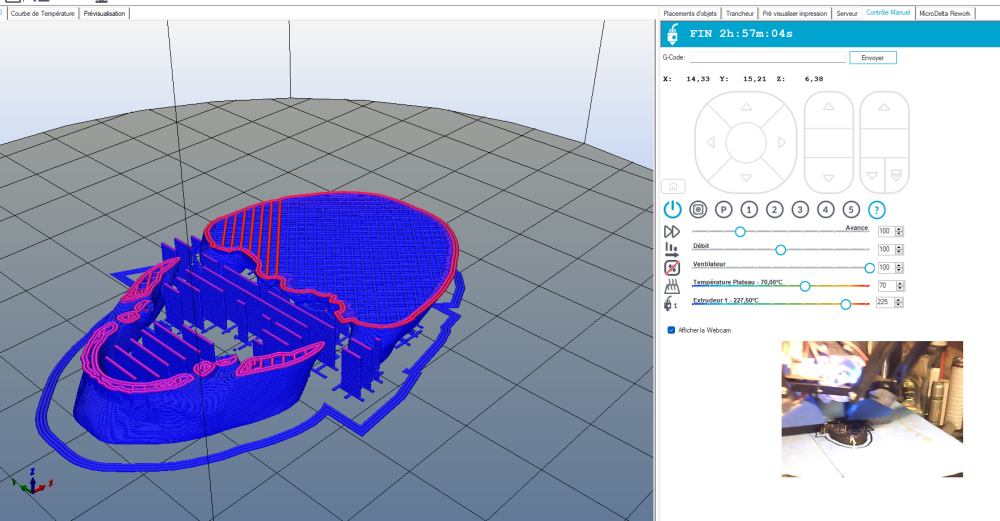The height and width of the screenshot is (521, 1000).
Task: Run custom script button 5
Action: [851, 210]
